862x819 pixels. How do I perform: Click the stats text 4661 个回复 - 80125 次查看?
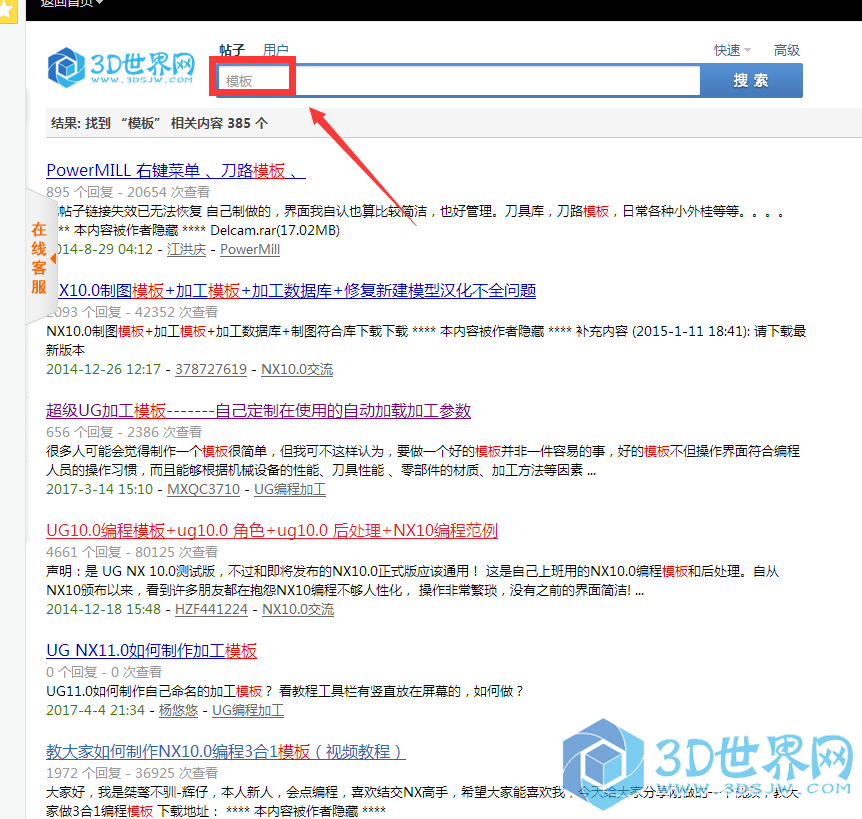[x=132, y=552]
